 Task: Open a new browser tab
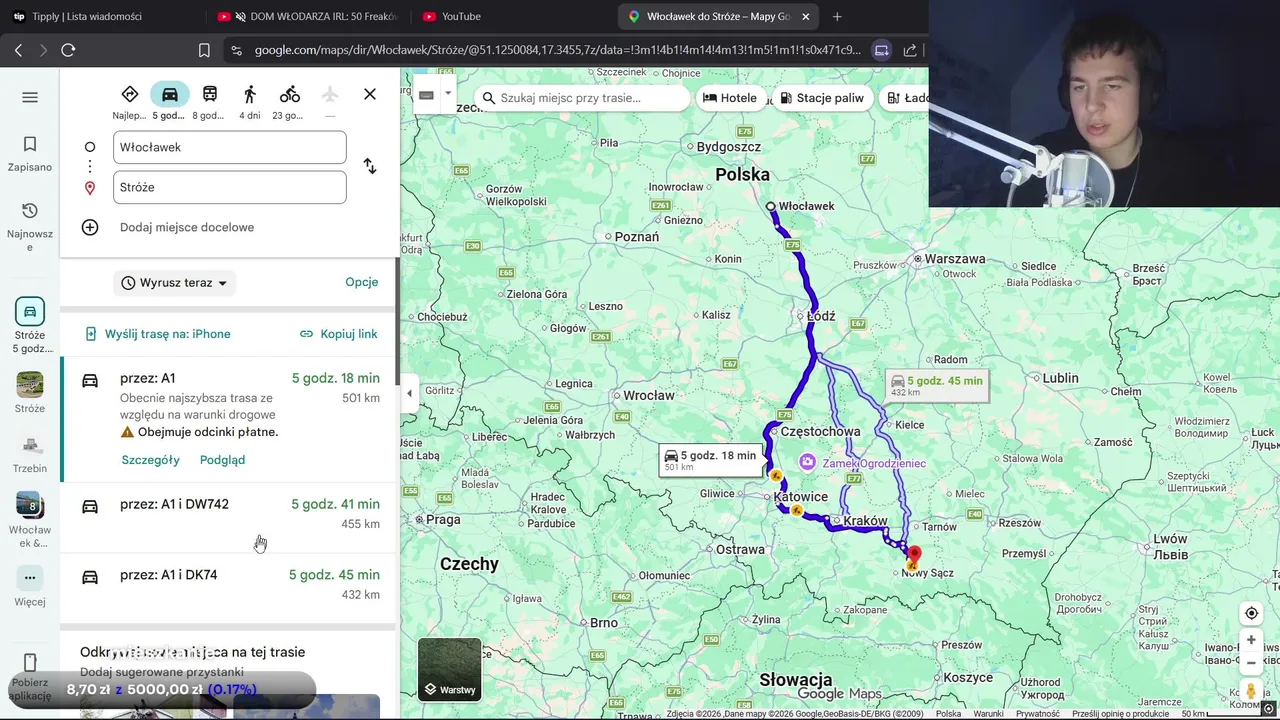pyautogui.click(x=837, y=16)
